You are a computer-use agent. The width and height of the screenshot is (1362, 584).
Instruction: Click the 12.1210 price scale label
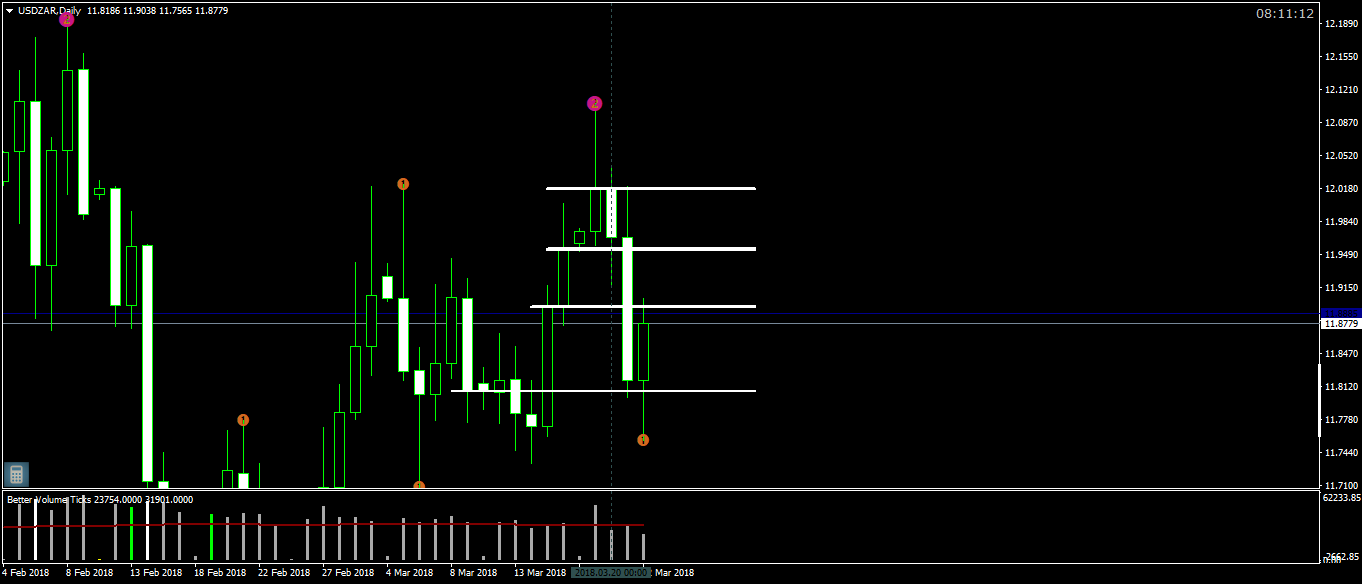point(1340,90)
